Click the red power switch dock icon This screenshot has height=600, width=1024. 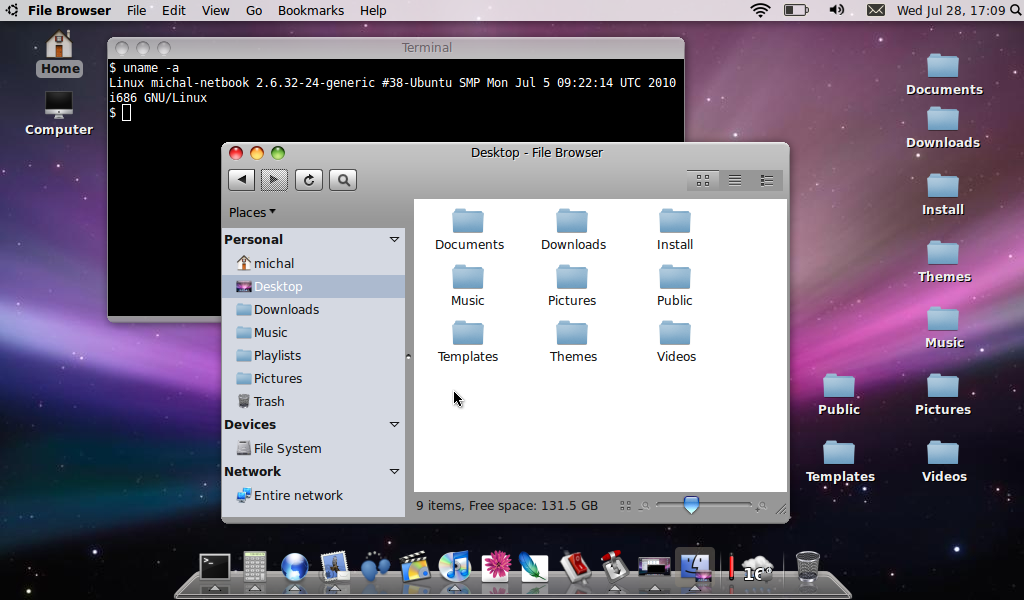point(575,567)
